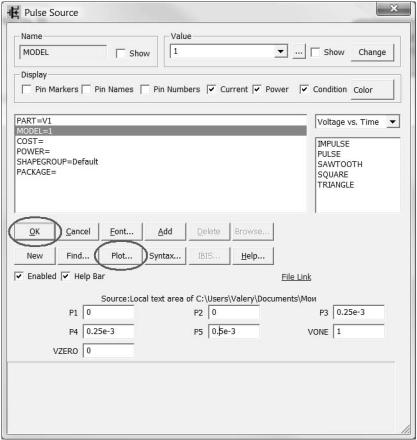This screenshot has width=417, height=440.
Task: Follow the File Link hyperlink
Action: [x=296, y=277]
